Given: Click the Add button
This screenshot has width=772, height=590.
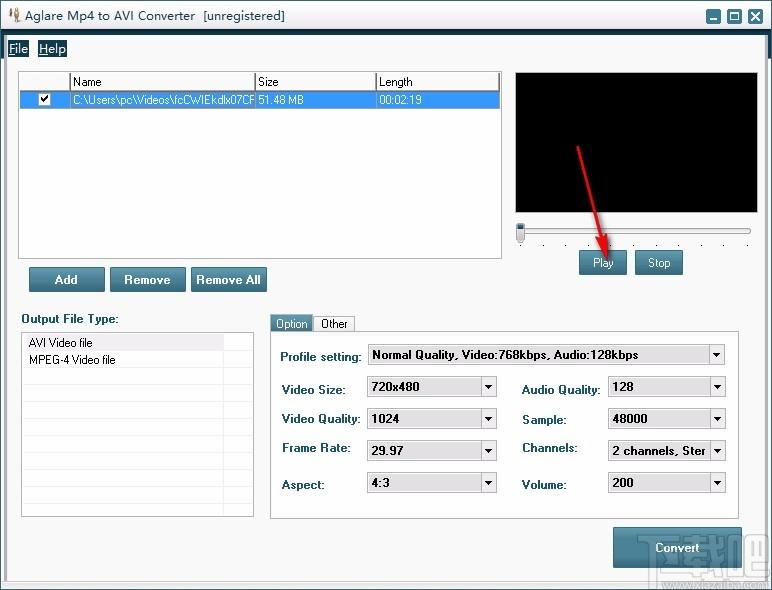Looking at the screenshot, I should point(66,280).
